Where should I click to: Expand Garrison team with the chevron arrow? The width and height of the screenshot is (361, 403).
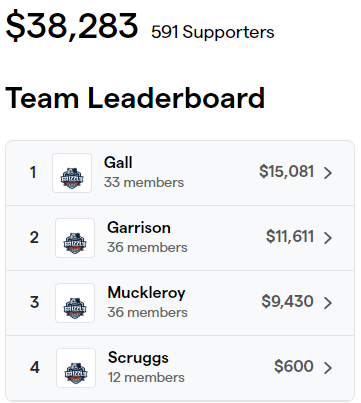[328, 238]
